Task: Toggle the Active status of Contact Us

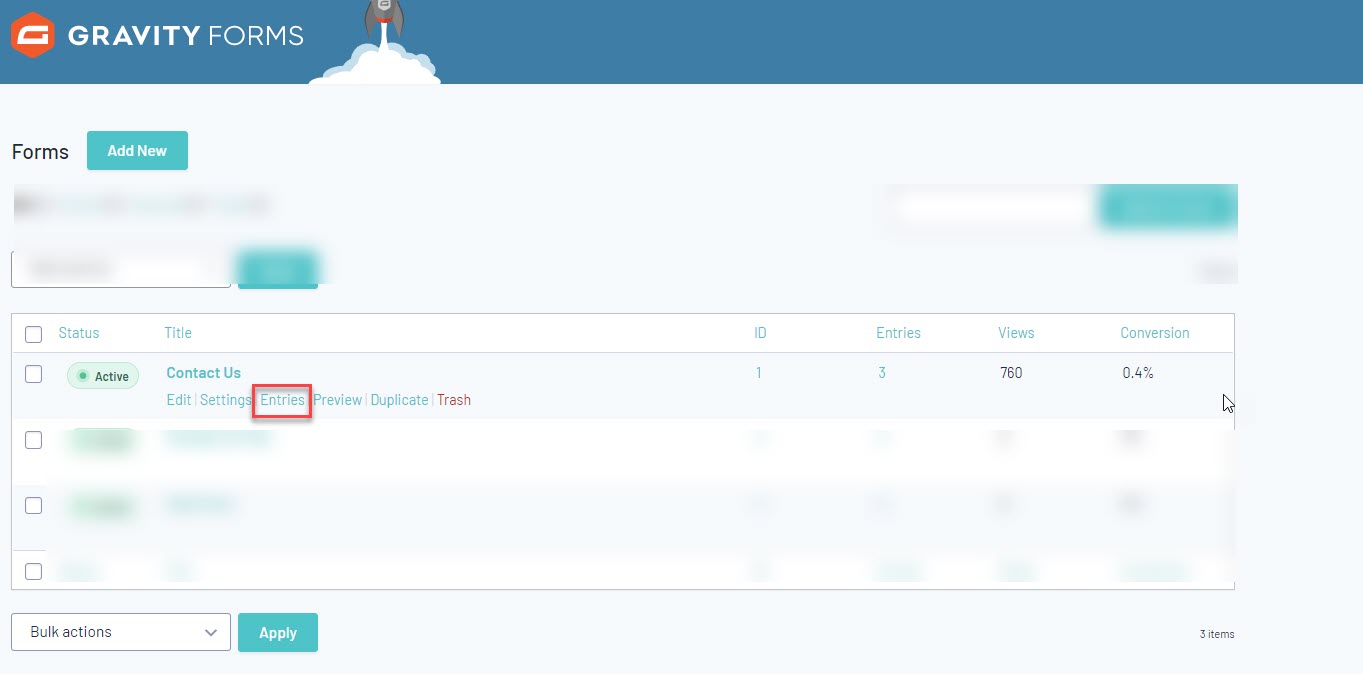Action: coord(103,376)
